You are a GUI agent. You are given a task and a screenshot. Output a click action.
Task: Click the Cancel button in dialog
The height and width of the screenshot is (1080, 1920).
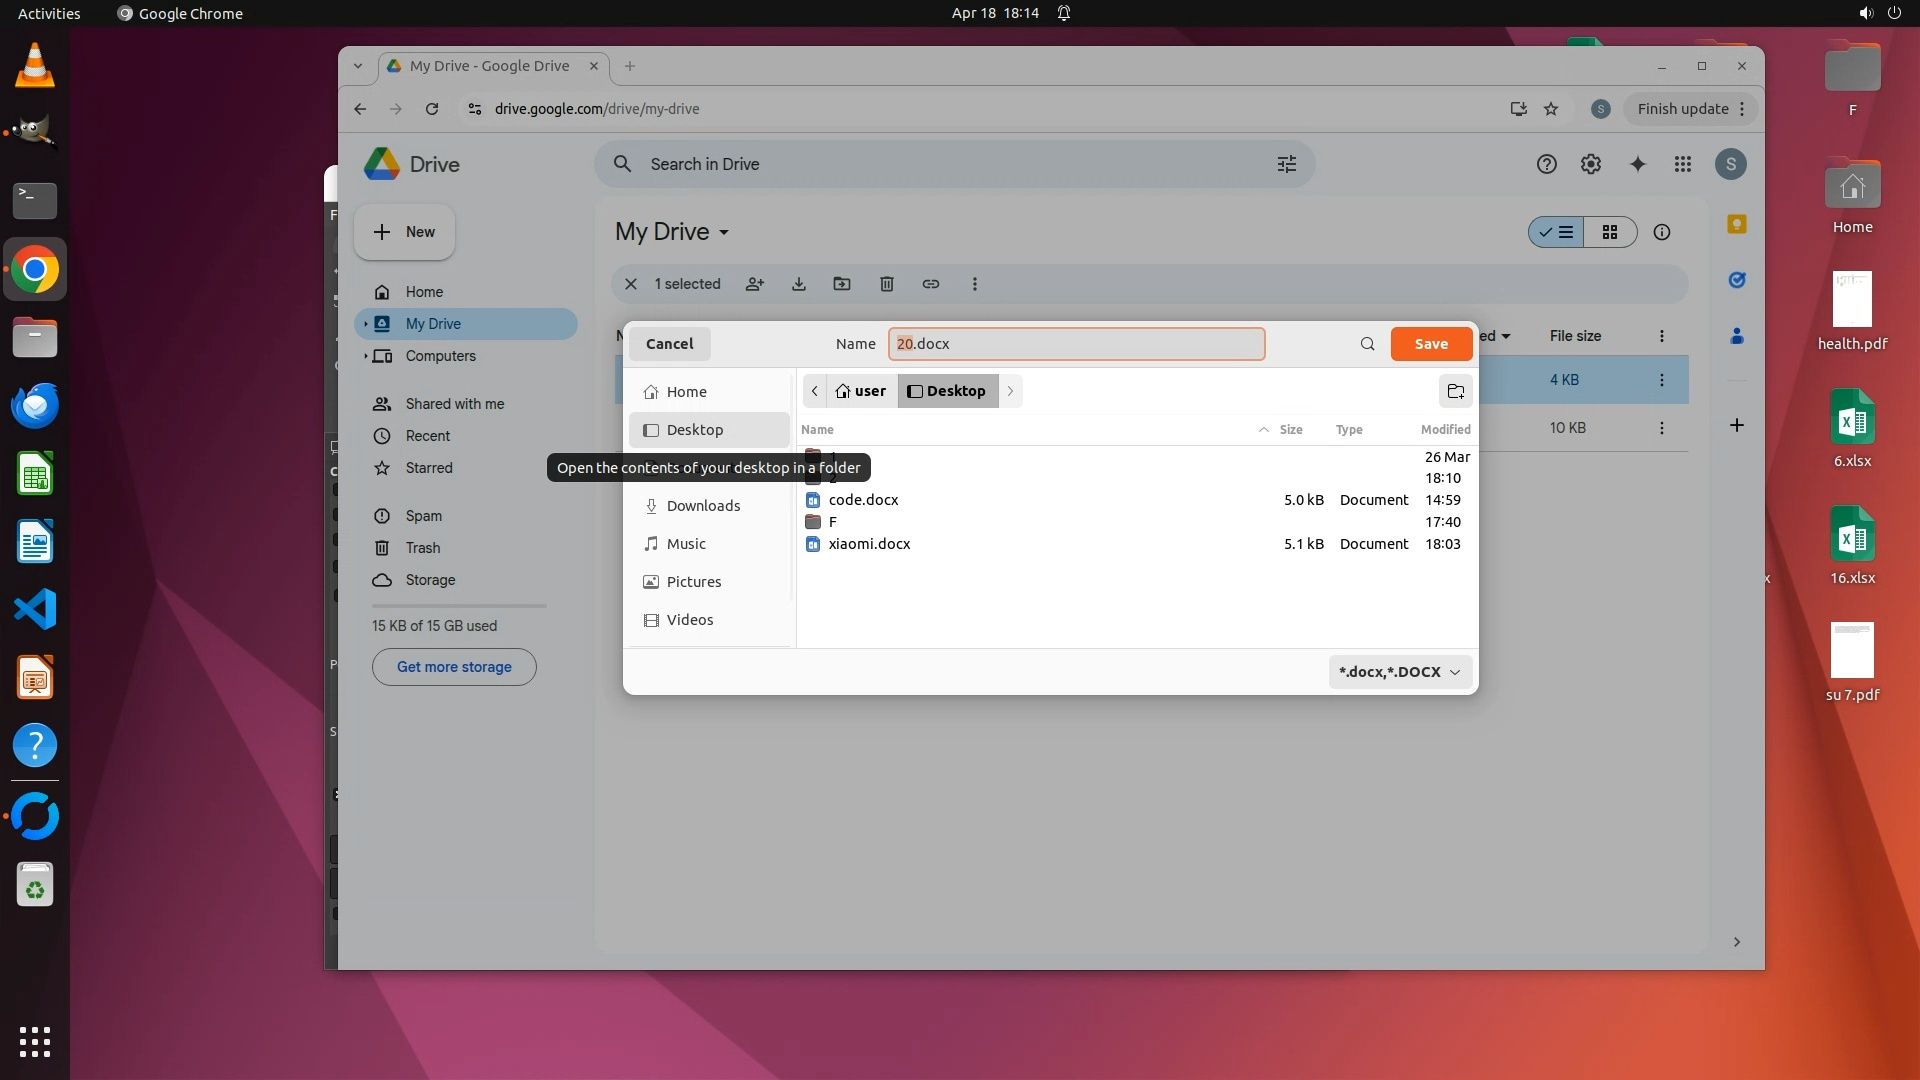coord(669,344)
